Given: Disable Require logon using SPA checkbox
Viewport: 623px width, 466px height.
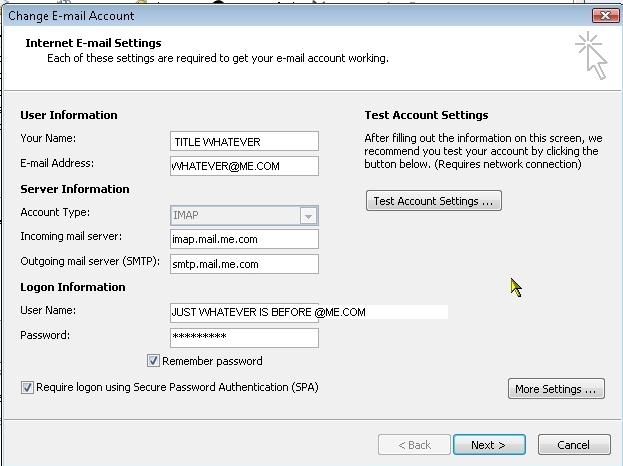Looking at the screenshot, I should (27, 387).
